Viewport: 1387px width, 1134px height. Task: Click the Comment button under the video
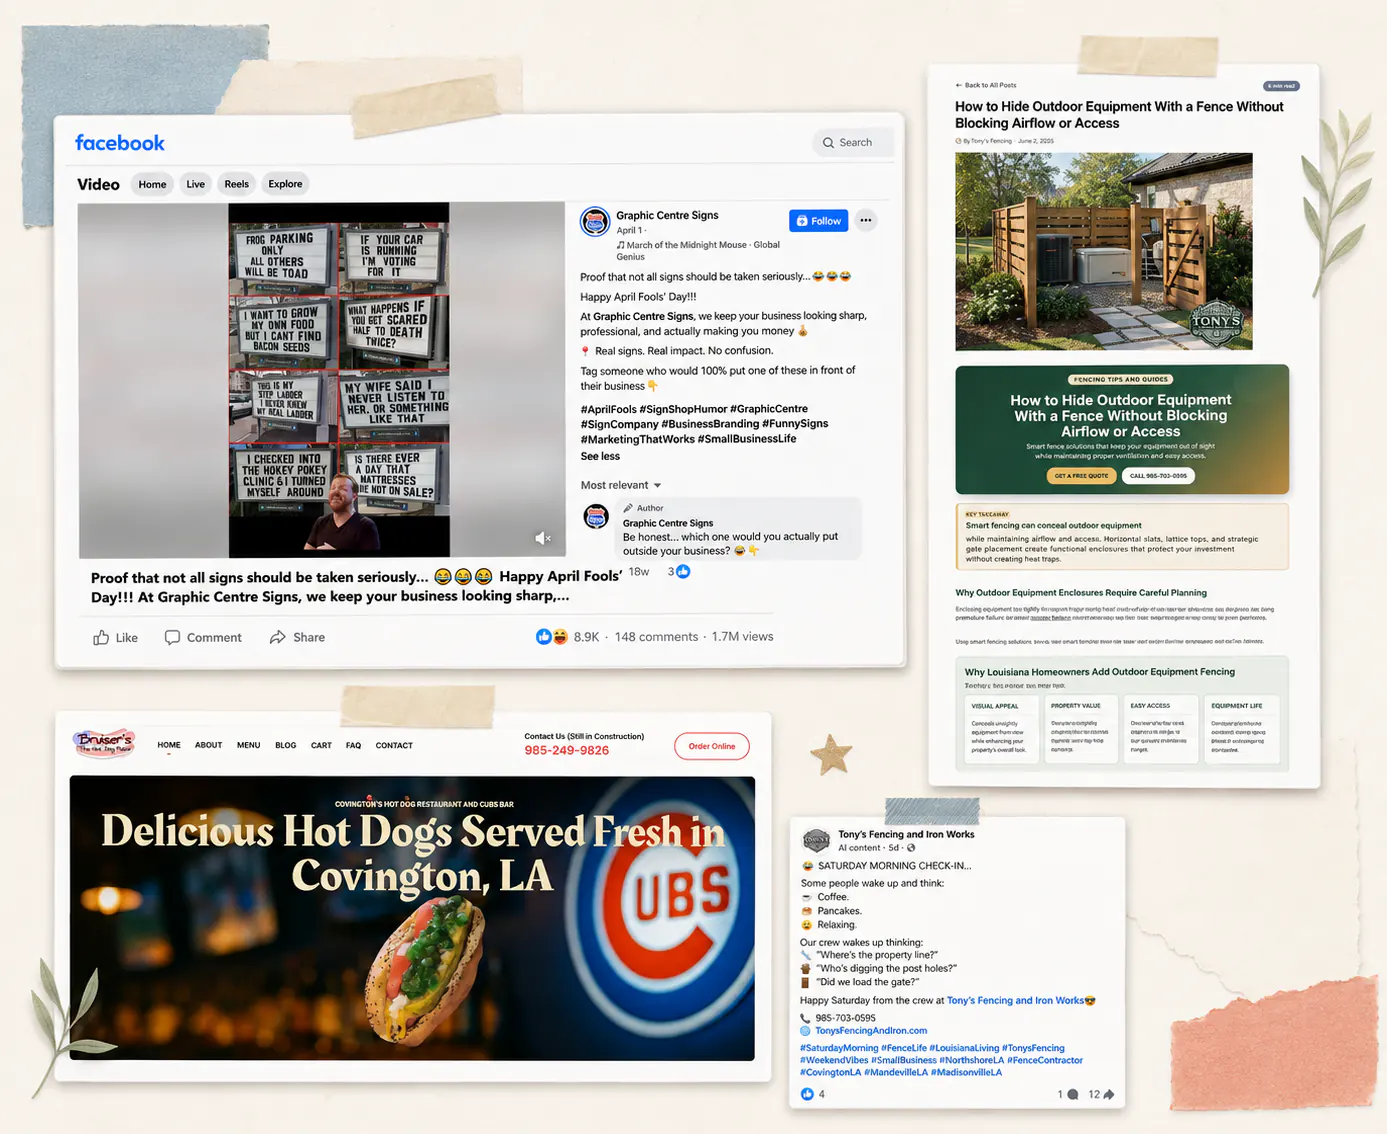click(203, 637)
